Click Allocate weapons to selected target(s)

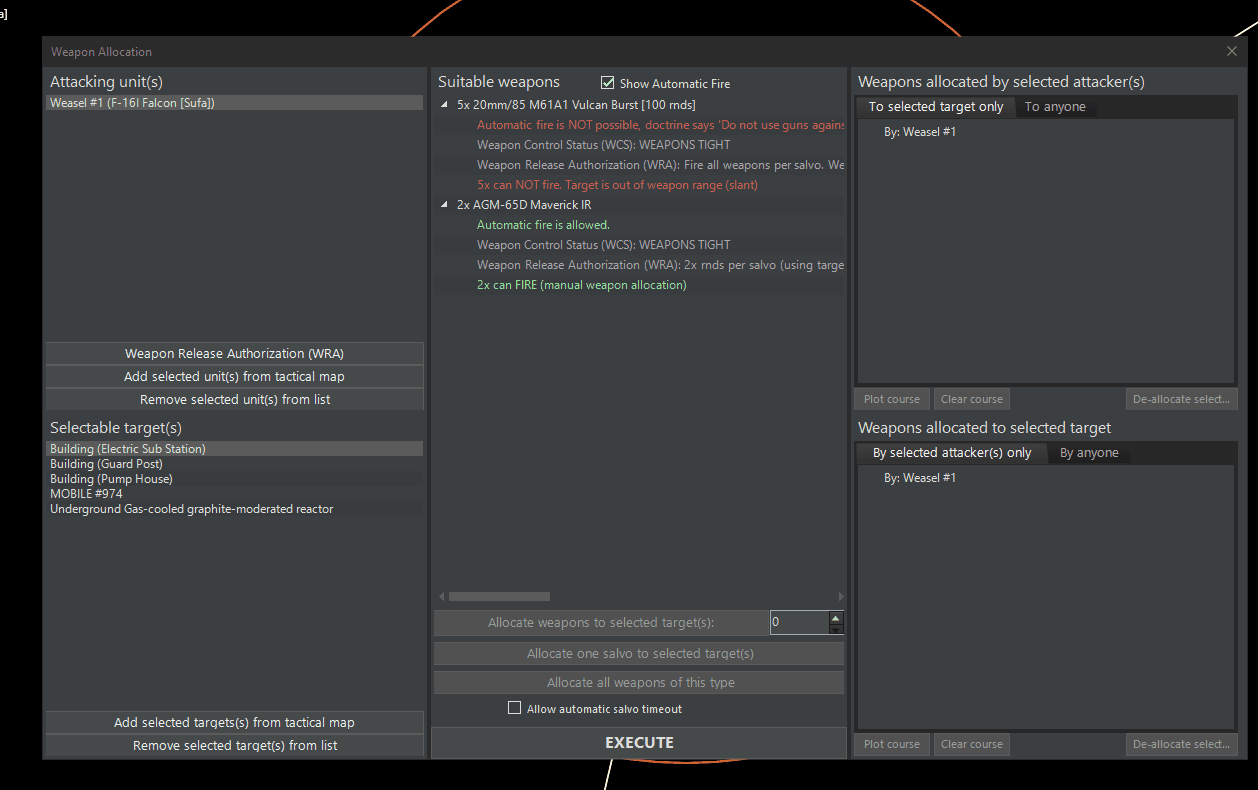[x=601, y=623]
